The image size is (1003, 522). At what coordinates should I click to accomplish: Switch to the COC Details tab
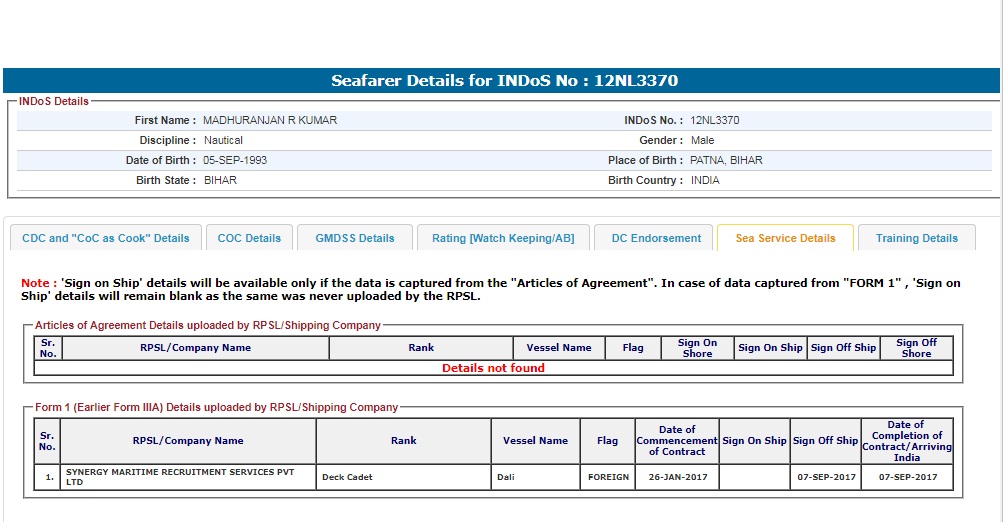[249, 238]
